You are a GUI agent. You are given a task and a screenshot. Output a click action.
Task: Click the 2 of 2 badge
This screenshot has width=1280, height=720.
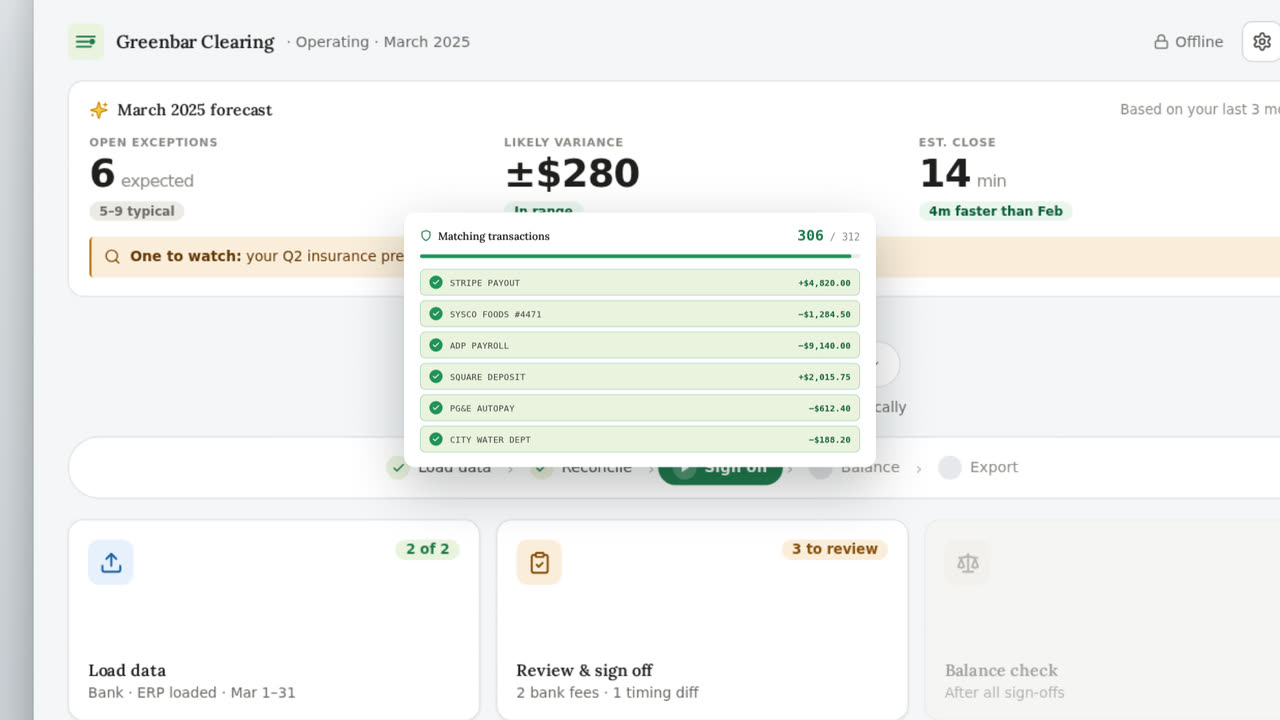coord(428,549)
